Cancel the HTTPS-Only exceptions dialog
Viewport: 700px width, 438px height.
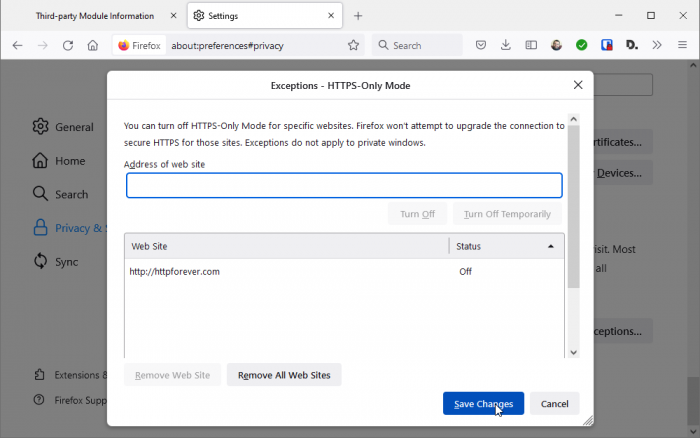pos(554,404)
